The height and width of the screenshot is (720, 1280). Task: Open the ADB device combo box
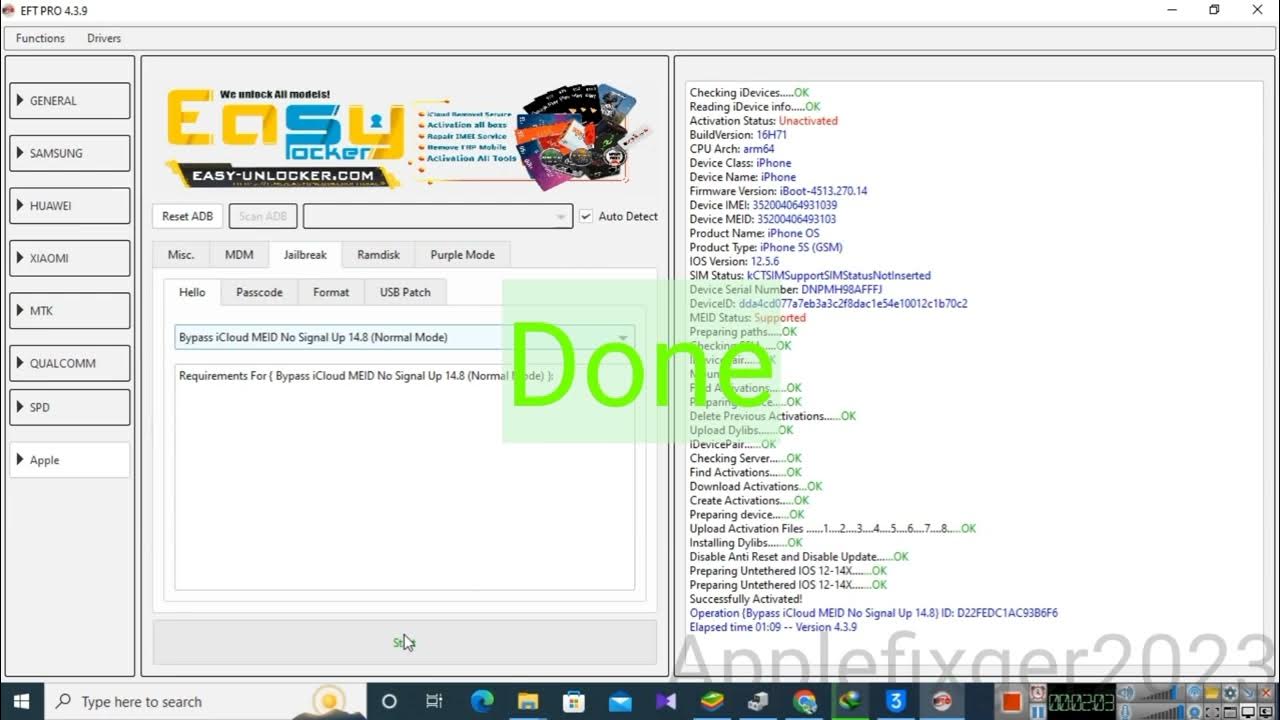coord(438,216)
